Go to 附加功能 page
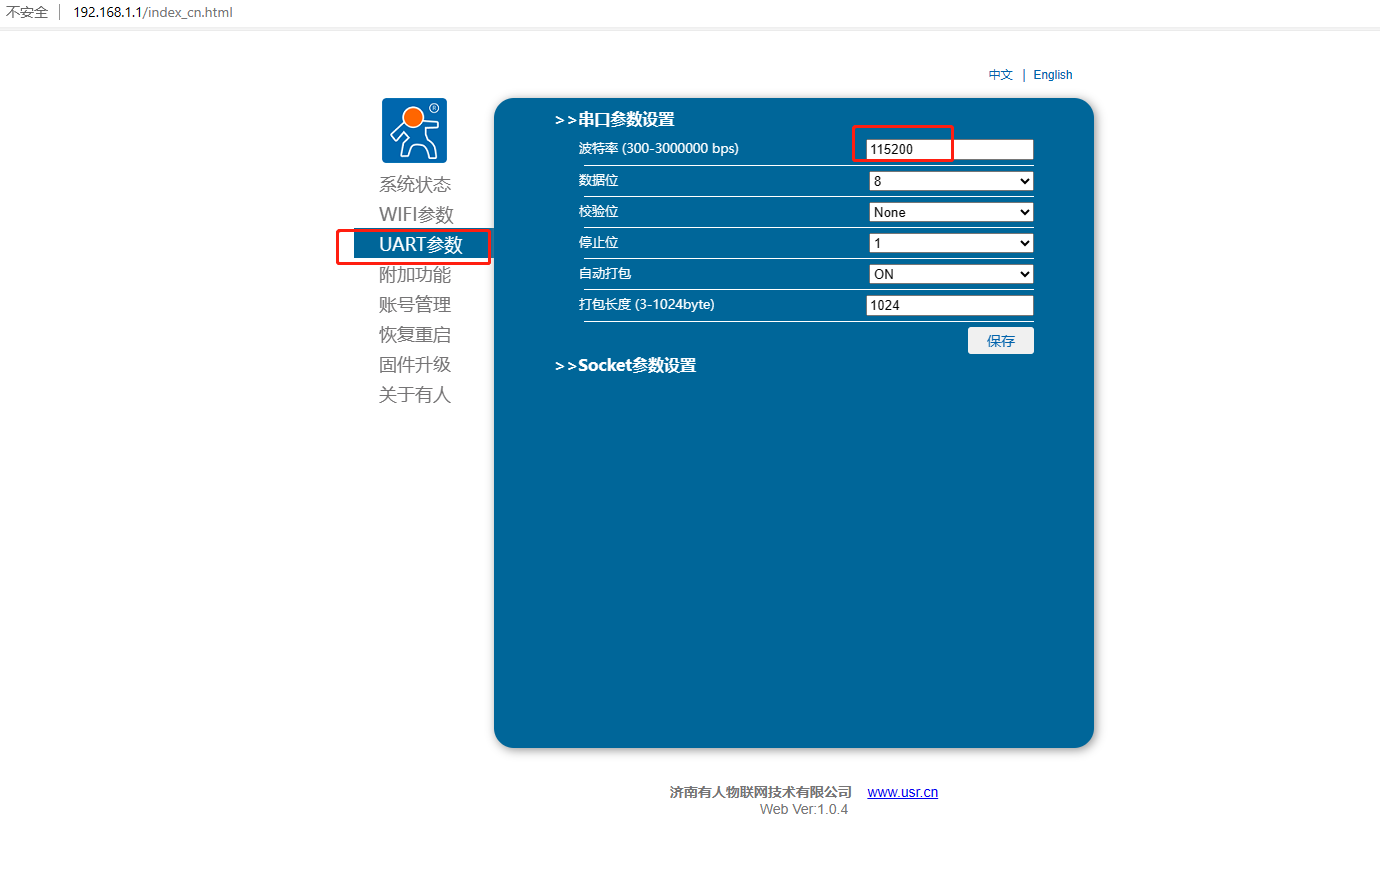 pos(414,274)
